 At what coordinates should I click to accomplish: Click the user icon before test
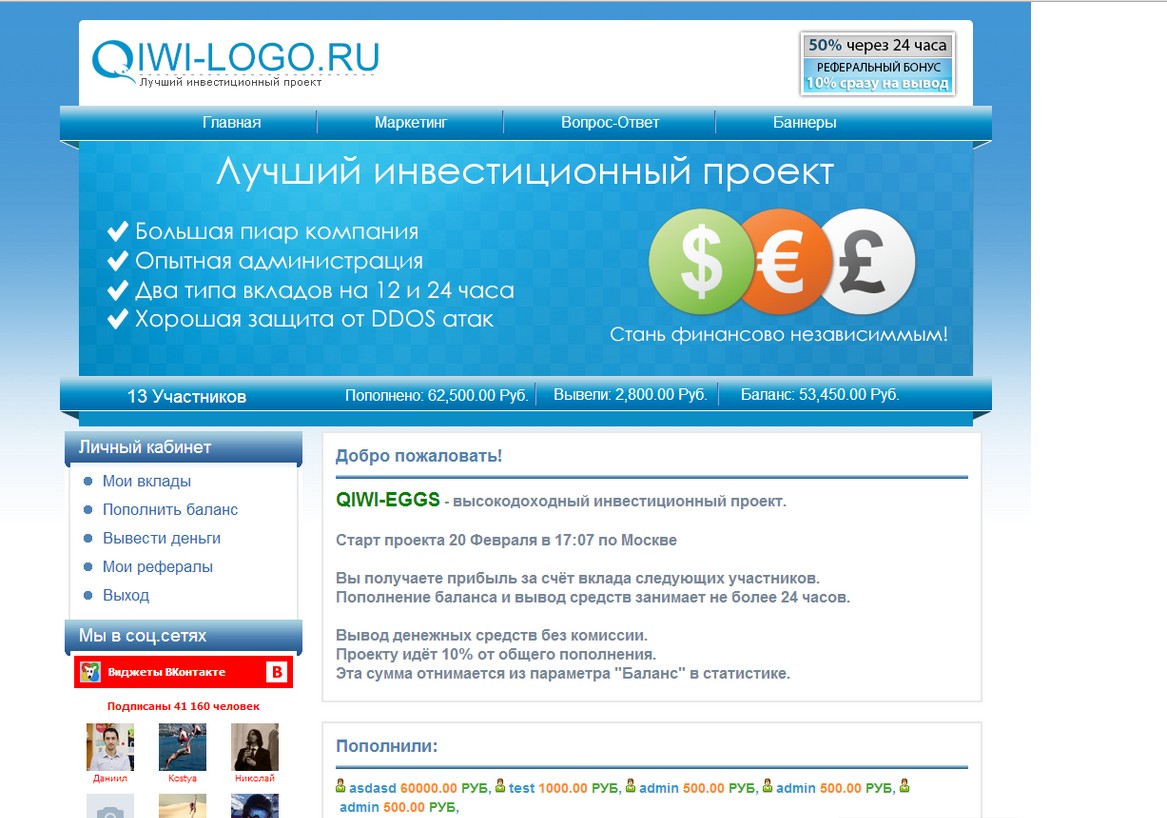click(x=500, y=786)
